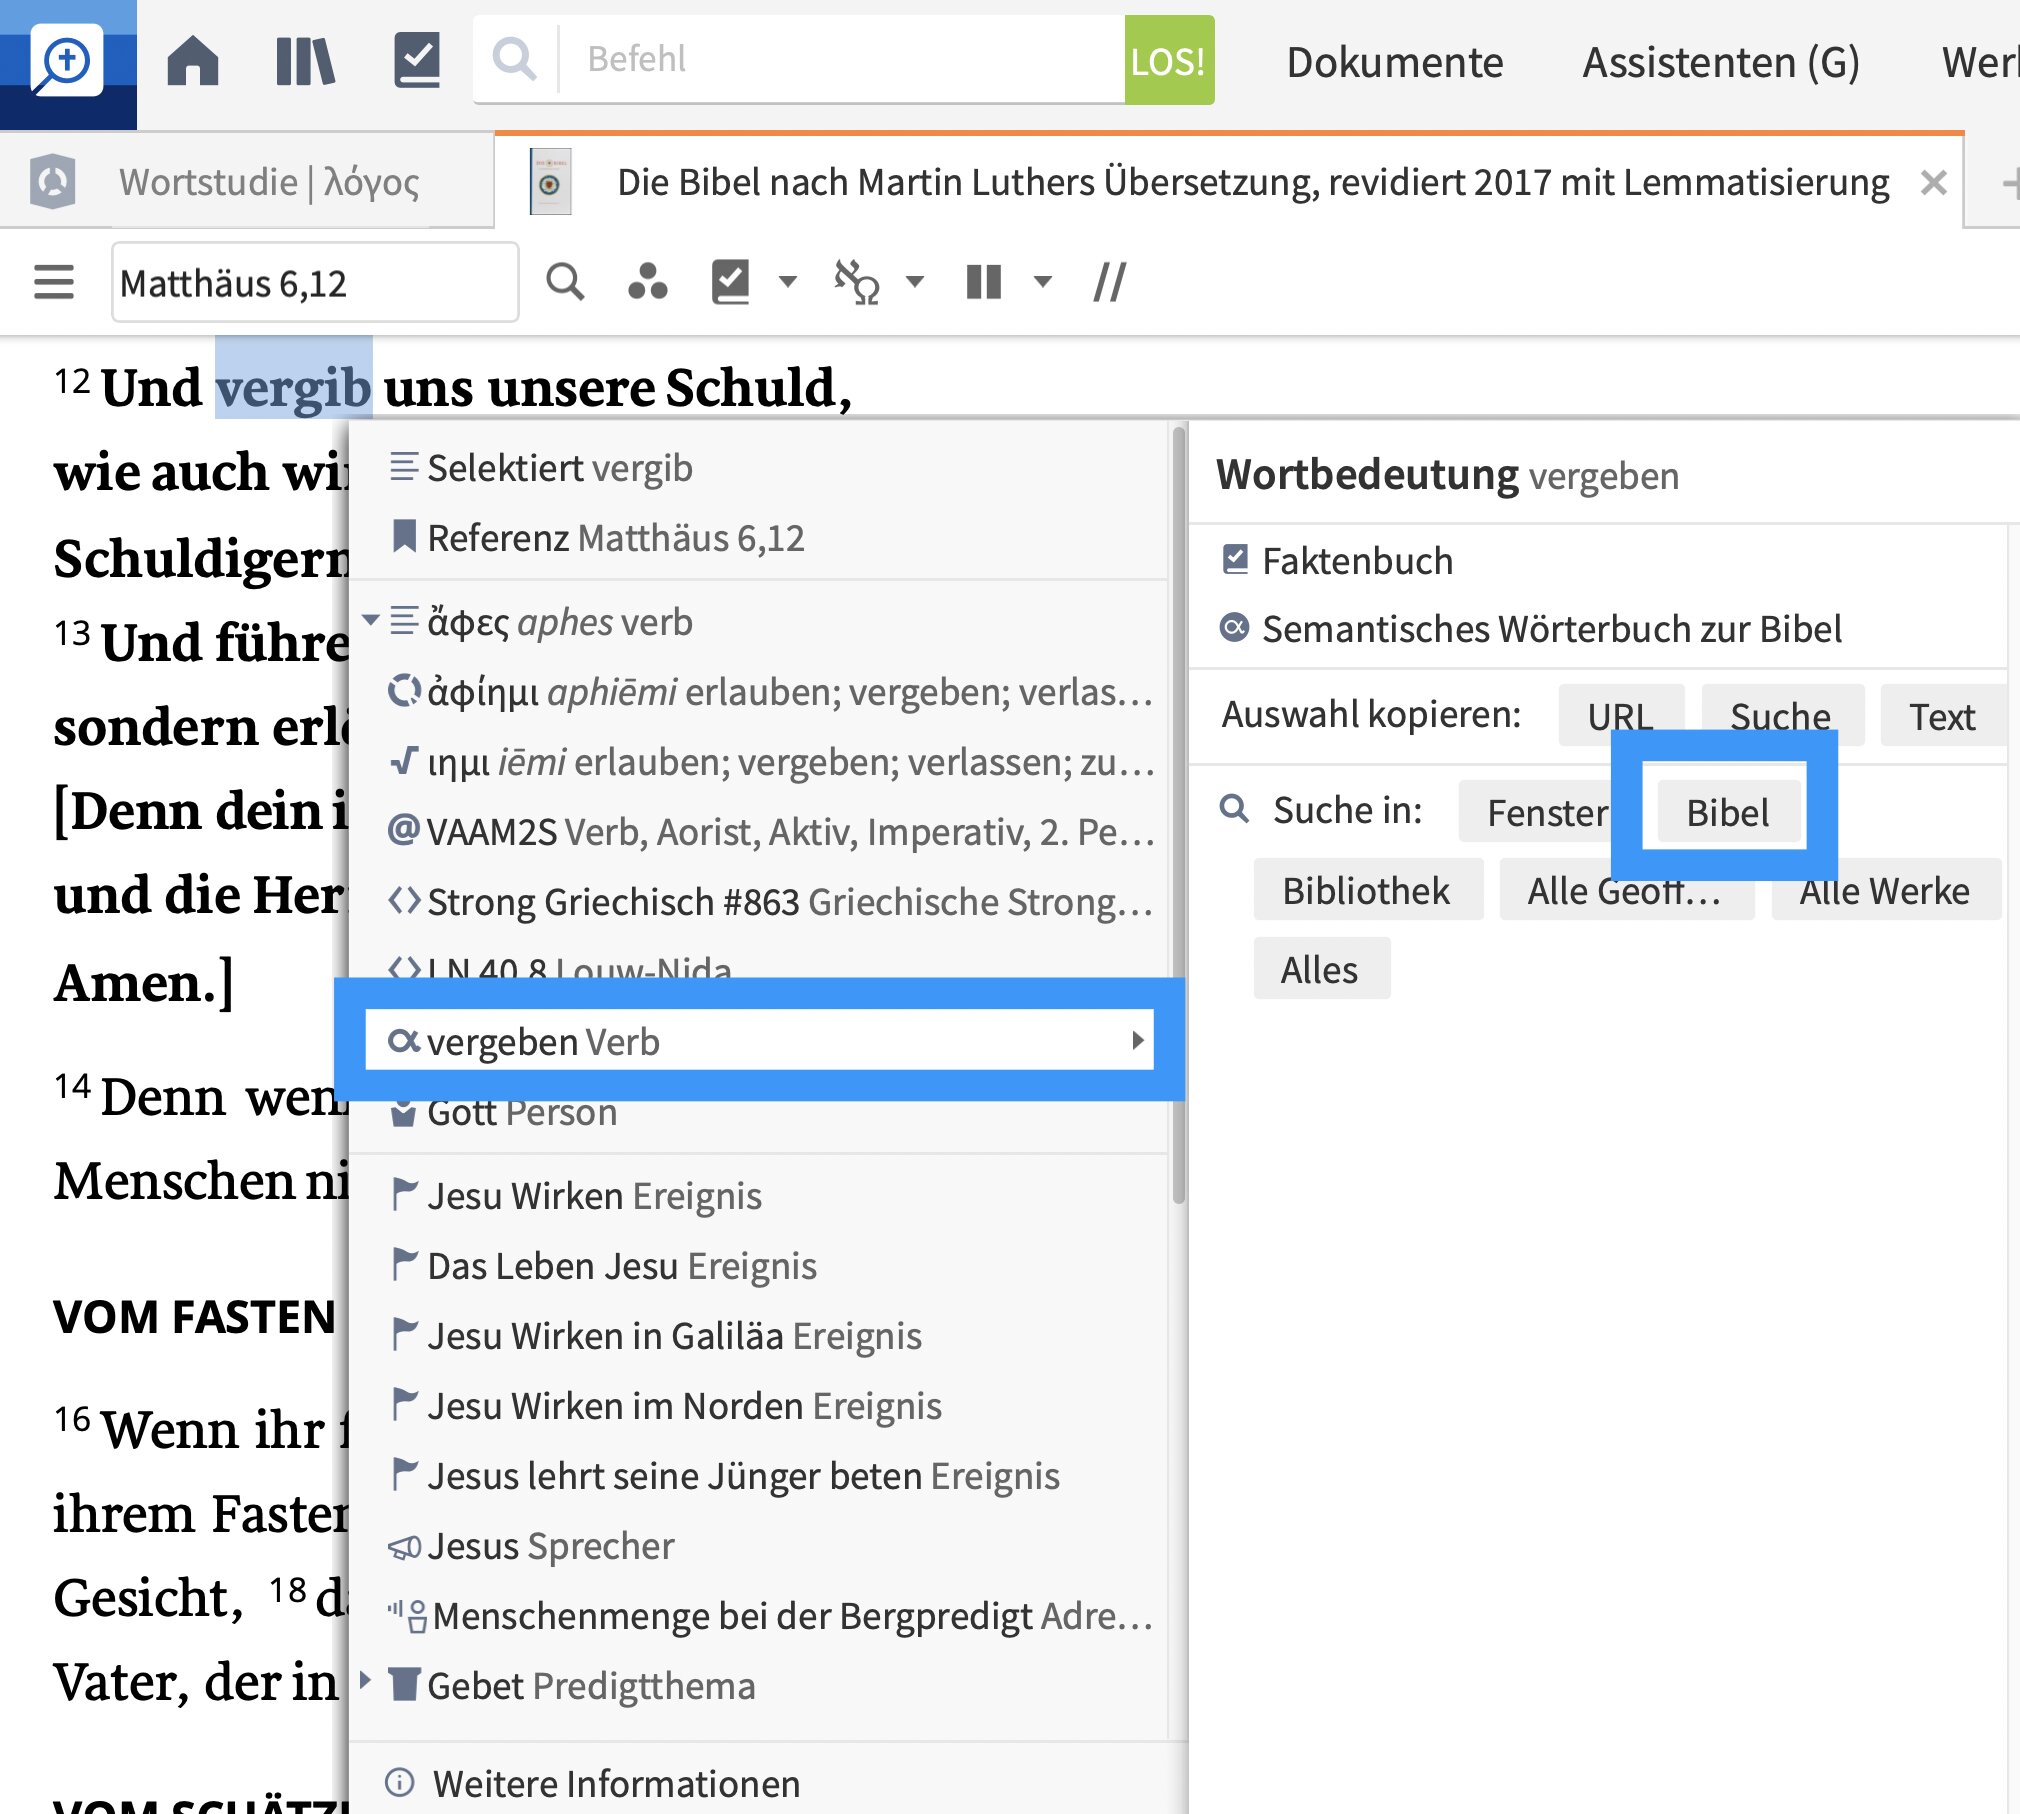The height and width of the screenshot is (1814, 2020).
Task: Open the visual filters three-dots icon
Action: coord(647,283)
